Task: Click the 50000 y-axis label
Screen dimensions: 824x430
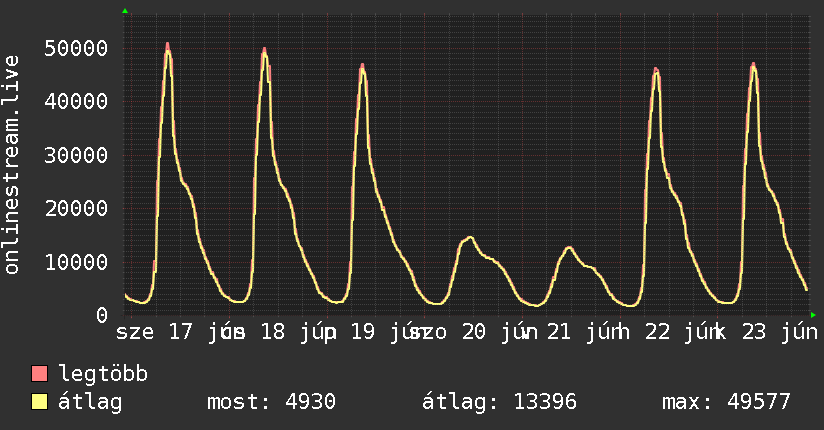Action: click(x=76, y=48)
